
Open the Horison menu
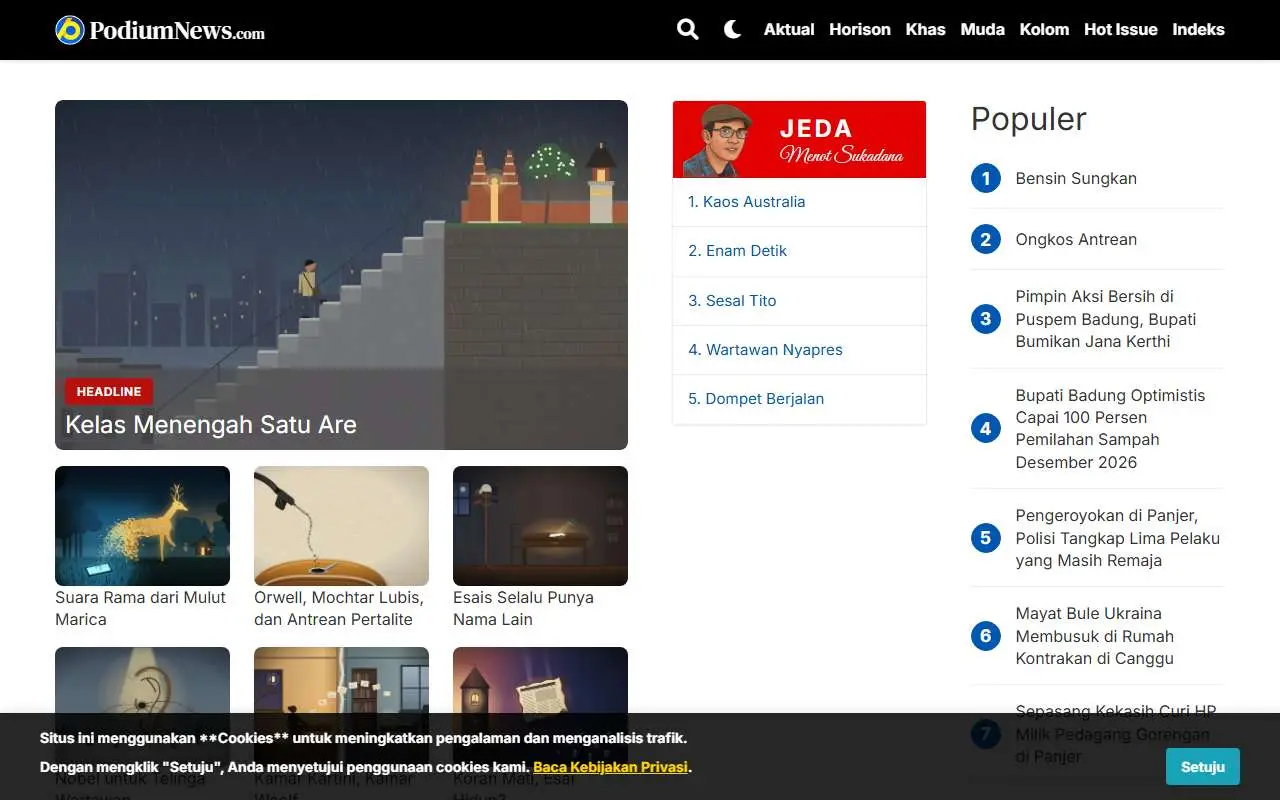859,29
